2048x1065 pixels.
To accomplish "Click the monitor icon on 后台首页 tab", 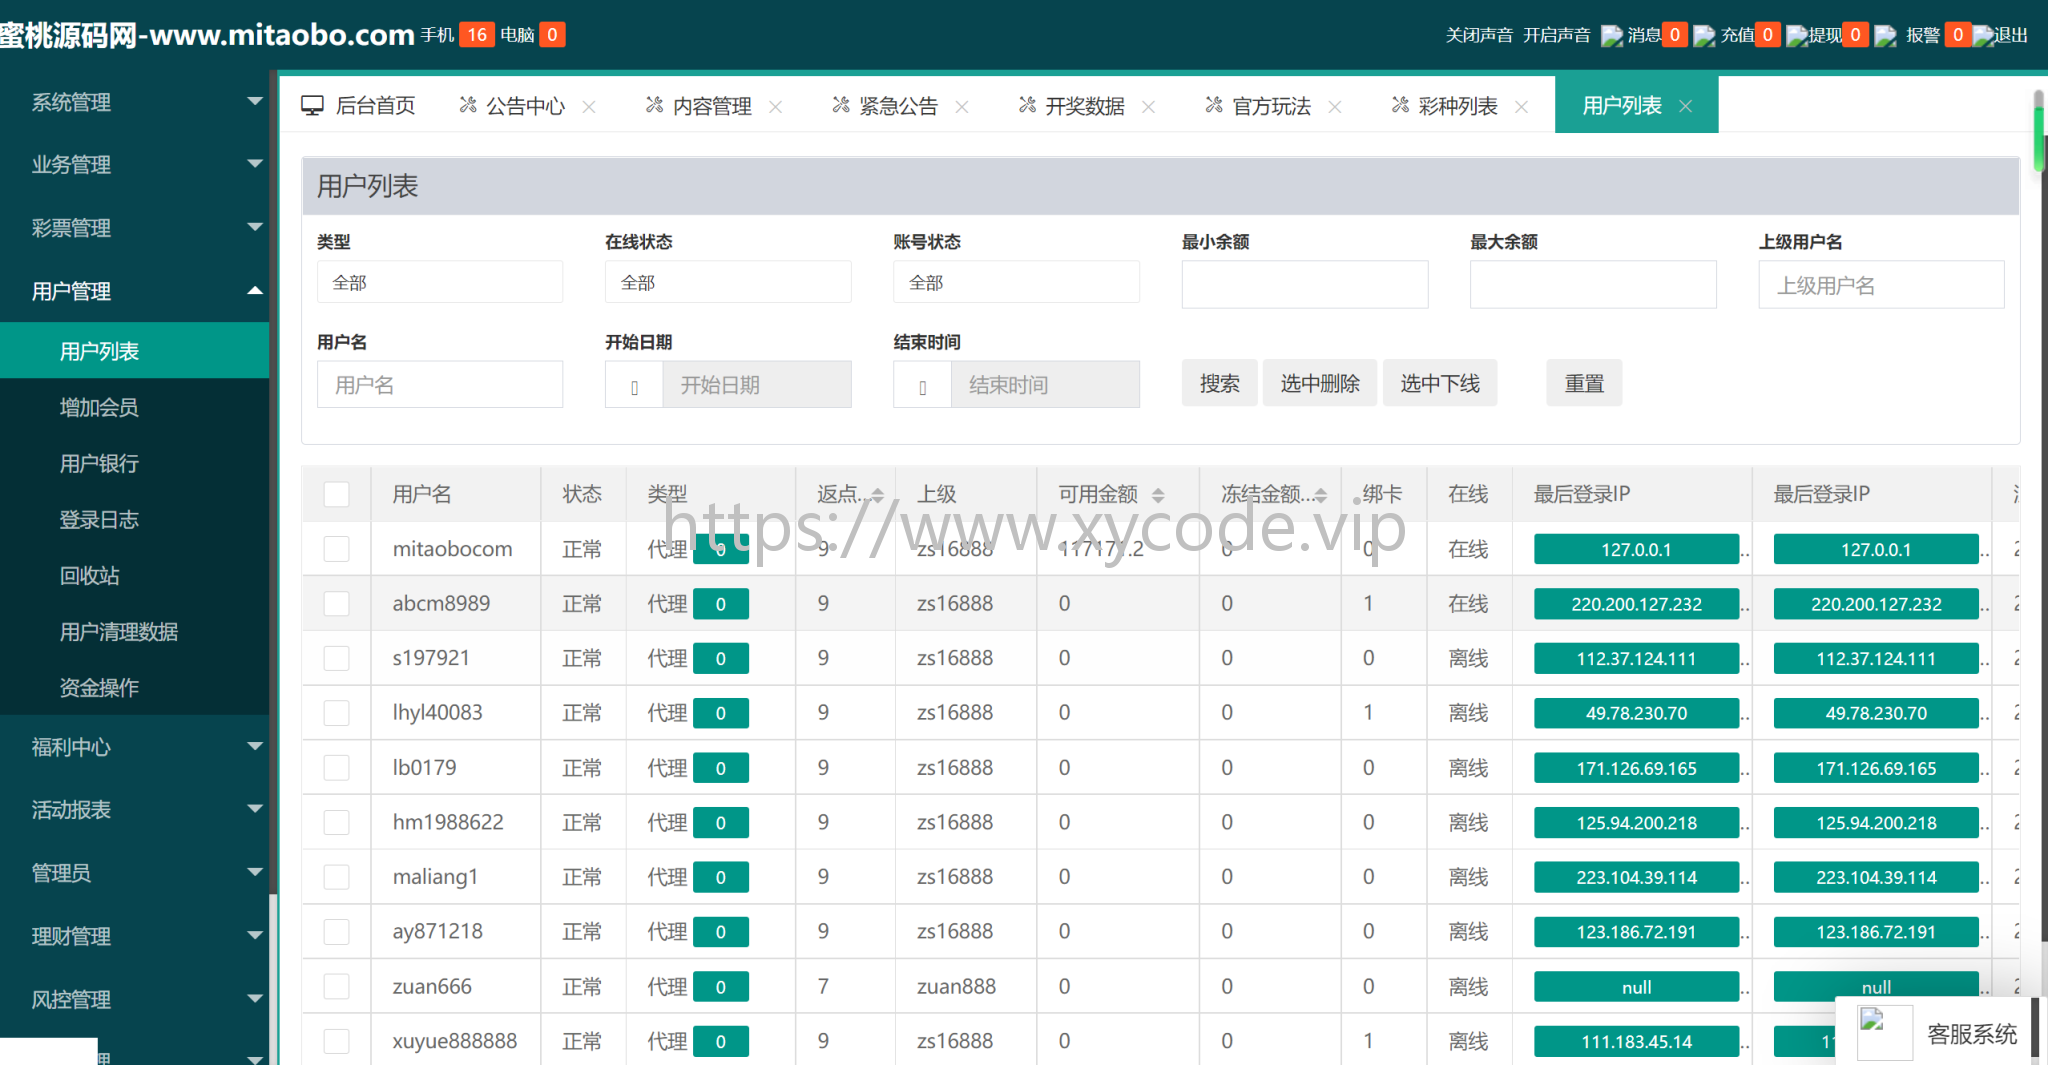I will point(313,105).
